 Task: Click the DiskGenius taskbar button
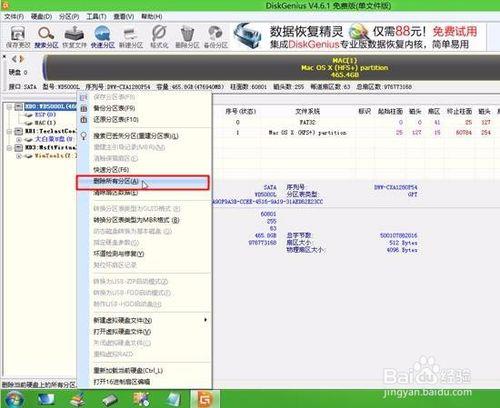pos(205,399)
